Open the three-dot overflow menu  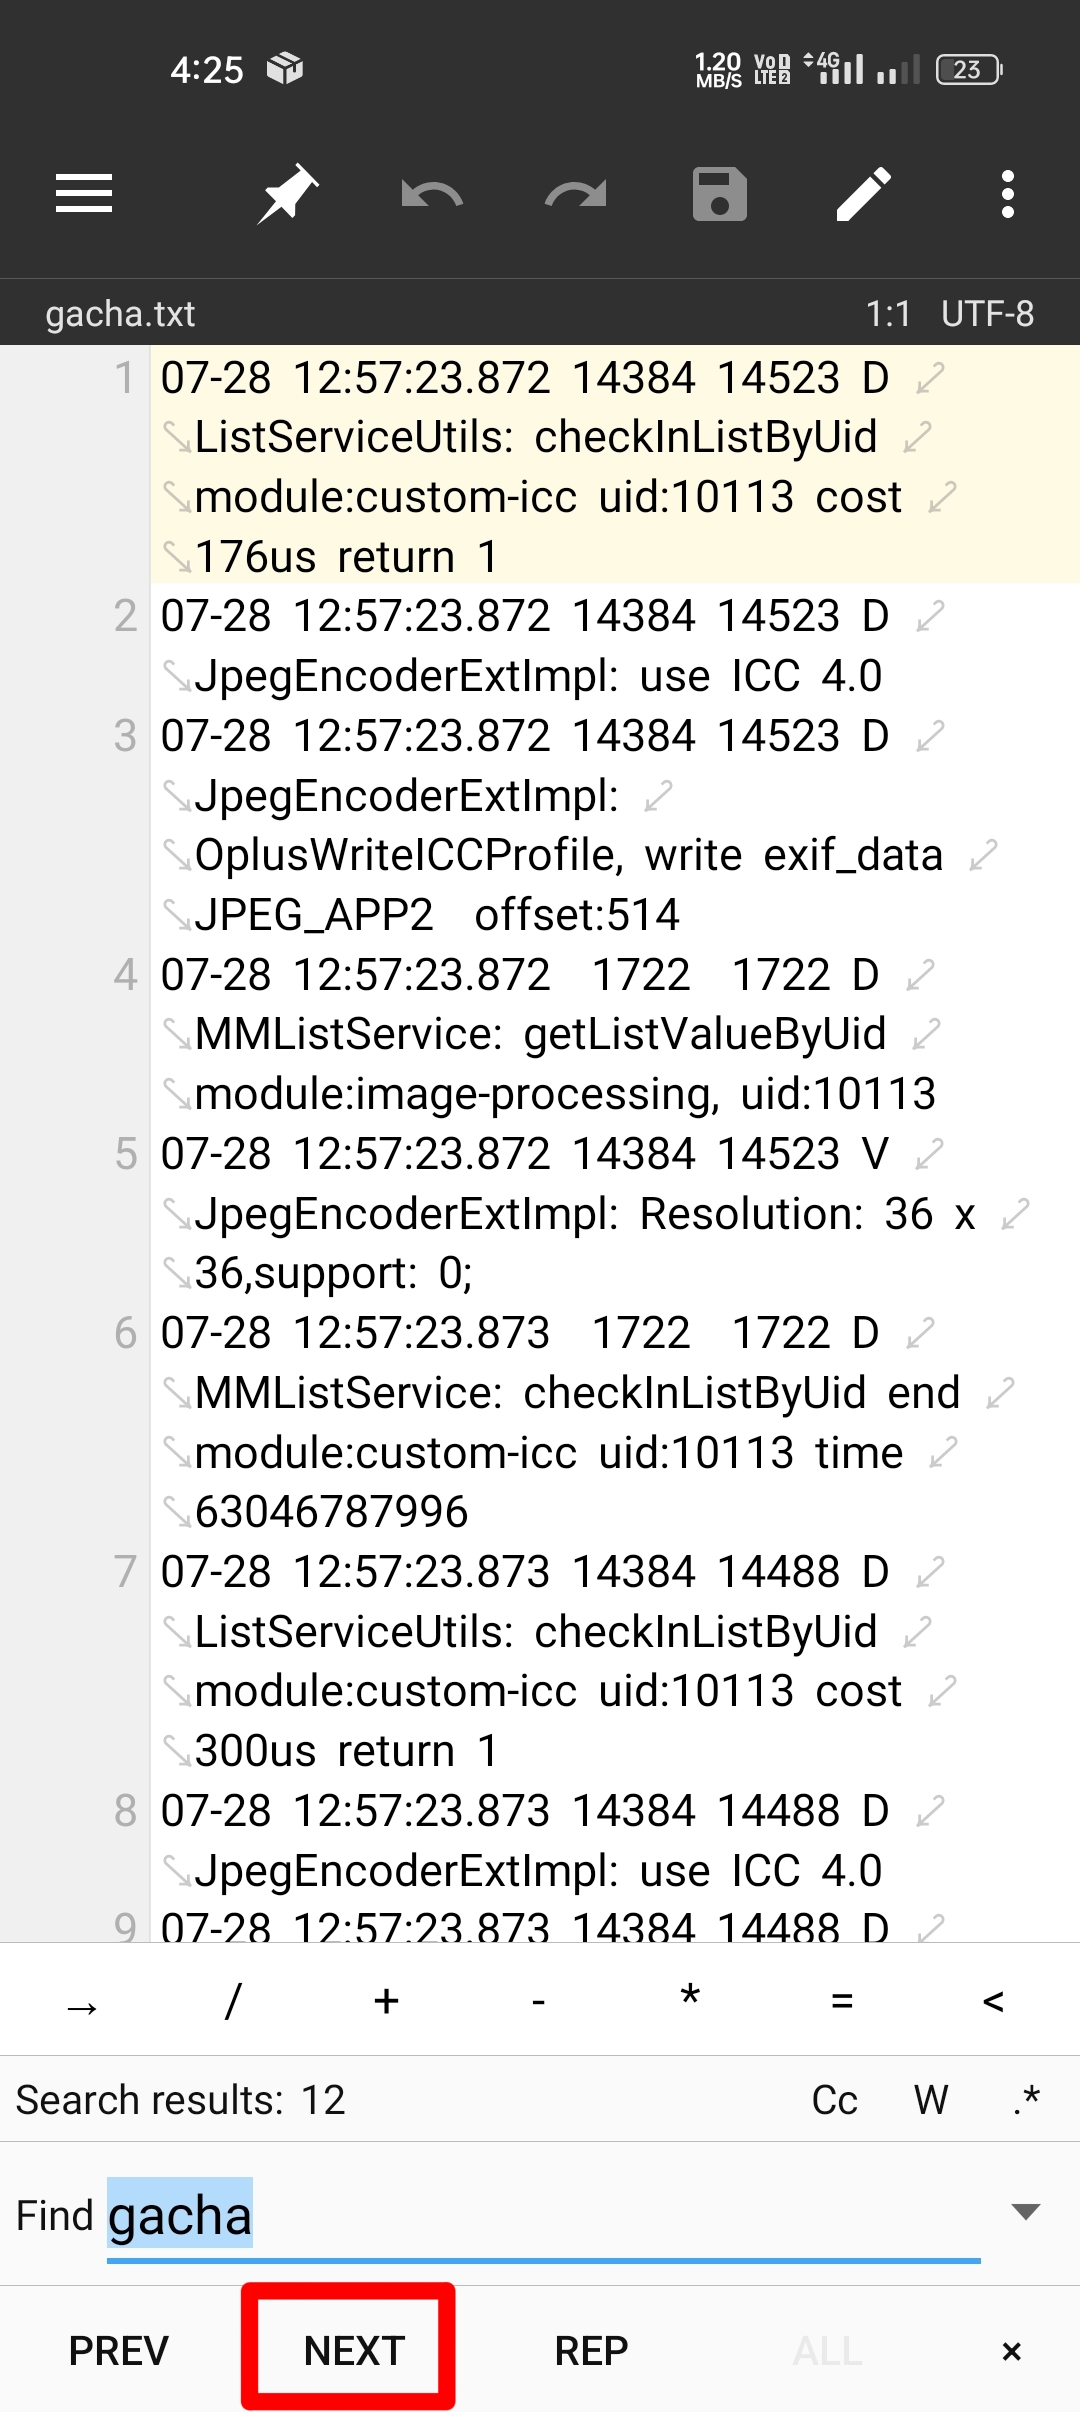pos(1008,194)
